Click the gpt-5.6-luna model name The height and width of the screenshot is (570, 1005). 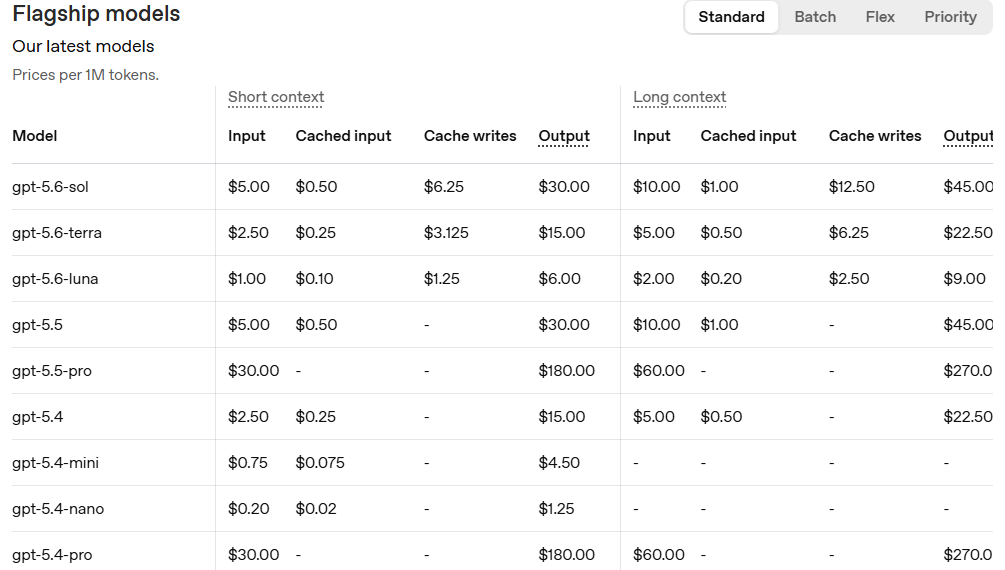click(x=55, y=279)
